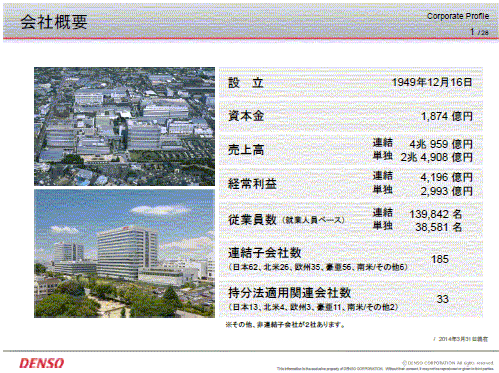Click the footnote about non-consolidated subsidiaries
This screenshot has width=499, height=373.
[x=285, y=324]
